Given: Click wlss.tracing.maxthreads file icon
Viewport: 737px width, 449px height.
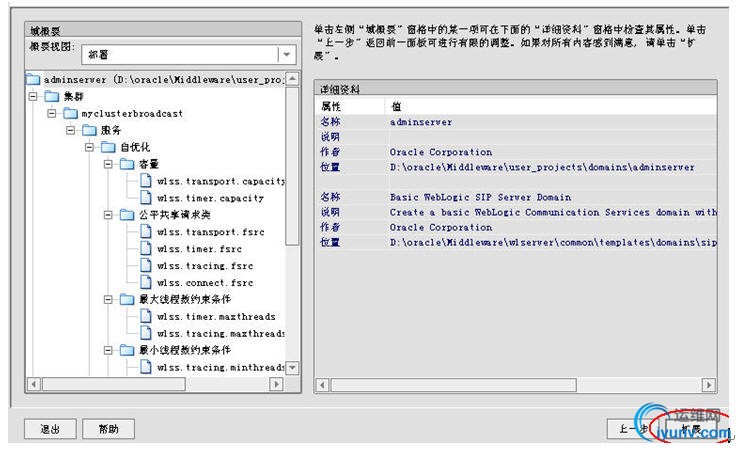Looking at the screenshot, I should point(146,333).
